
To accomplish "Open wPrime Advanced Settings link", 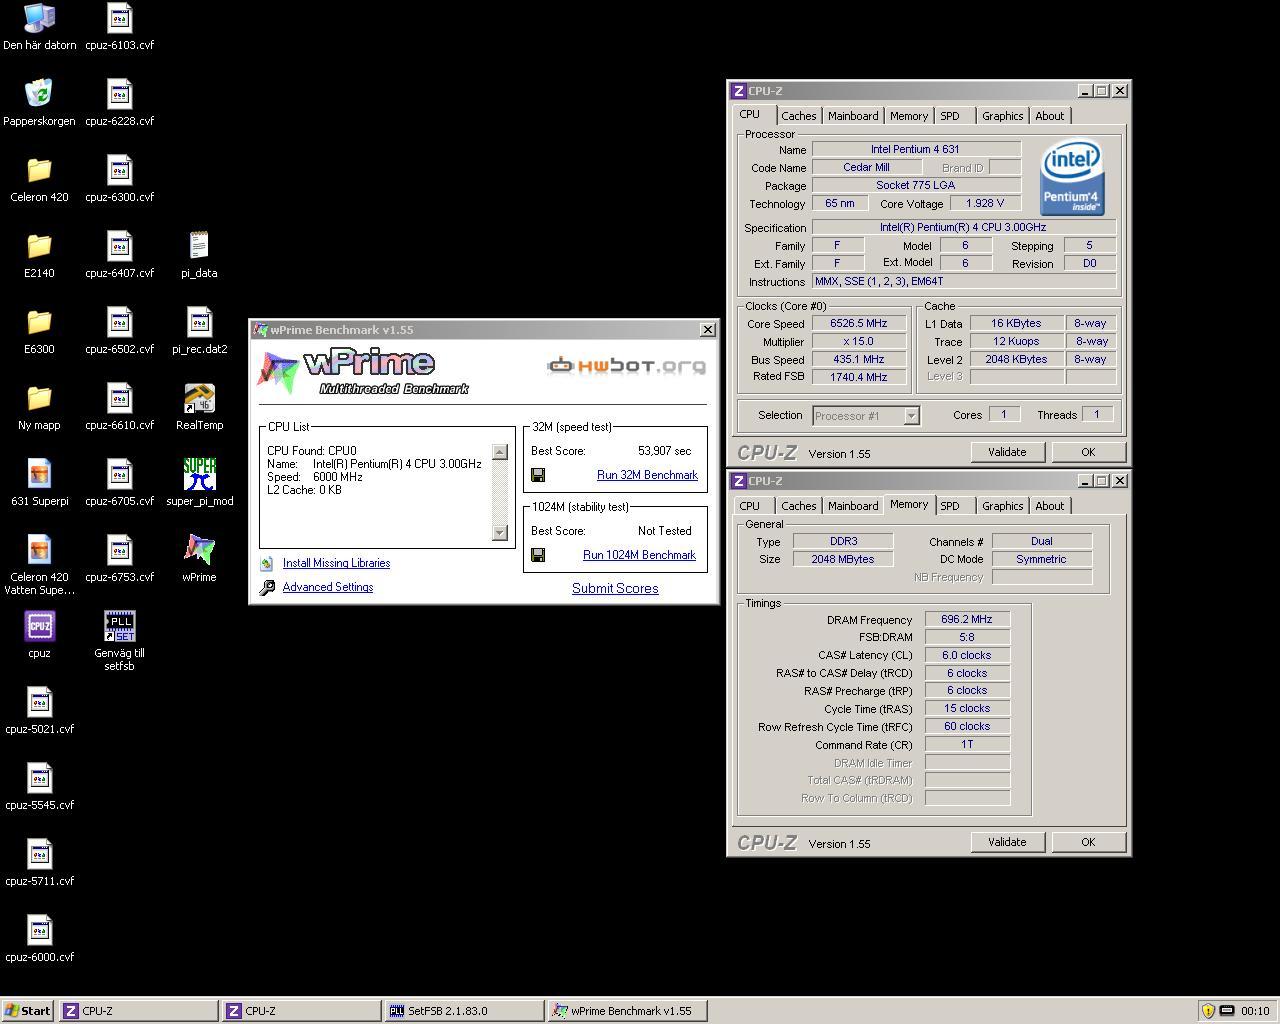I will point(328,587).
